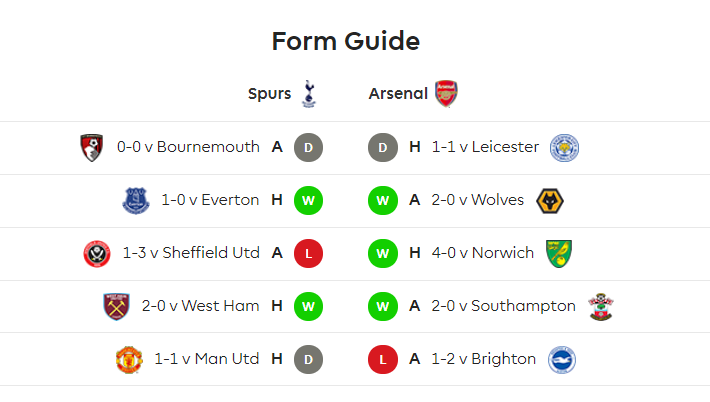
Task: Click the 1-2 v Brighton match link
Action: (484, 359)
